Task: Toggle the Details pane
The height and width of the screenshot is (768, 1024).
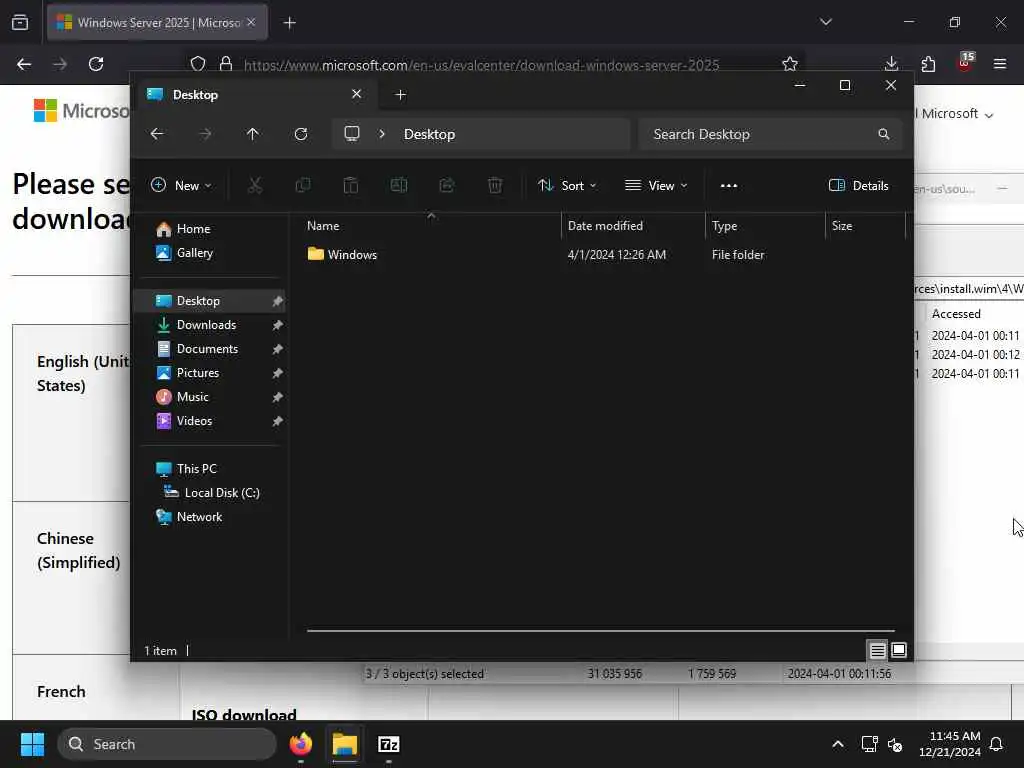Action: tap(859, 185)
